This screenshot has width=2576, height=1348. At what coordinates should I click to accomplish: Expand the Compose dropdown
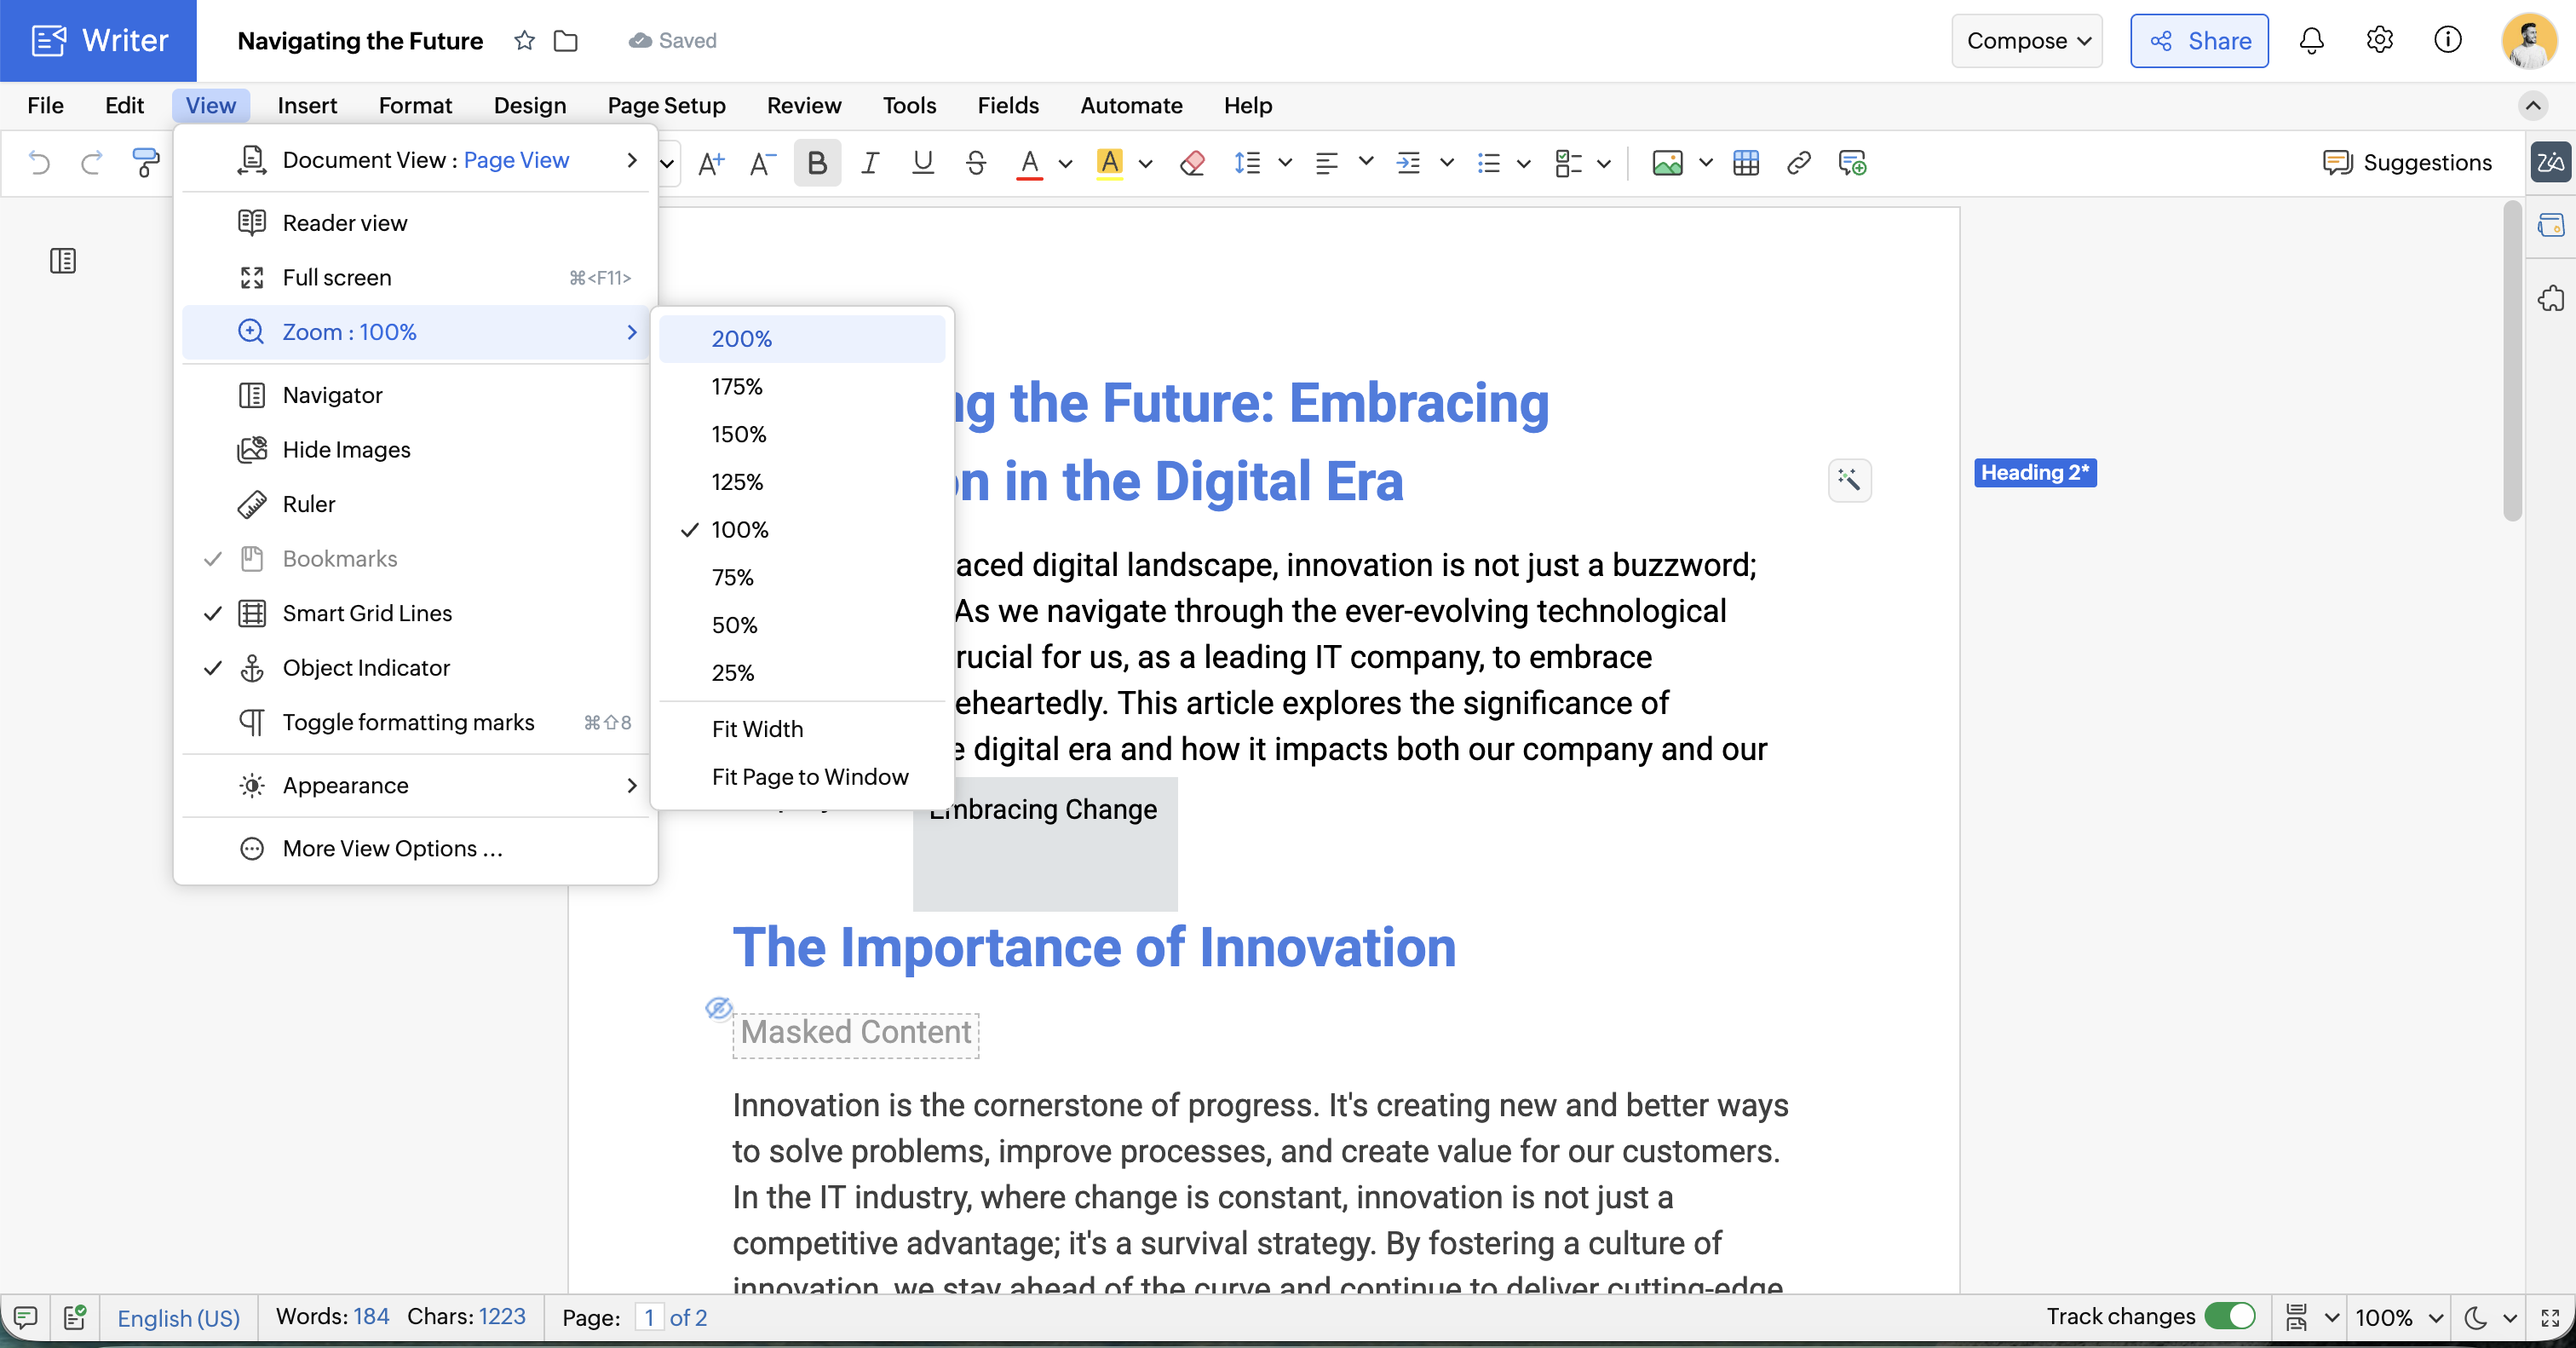pos(2027,41)
